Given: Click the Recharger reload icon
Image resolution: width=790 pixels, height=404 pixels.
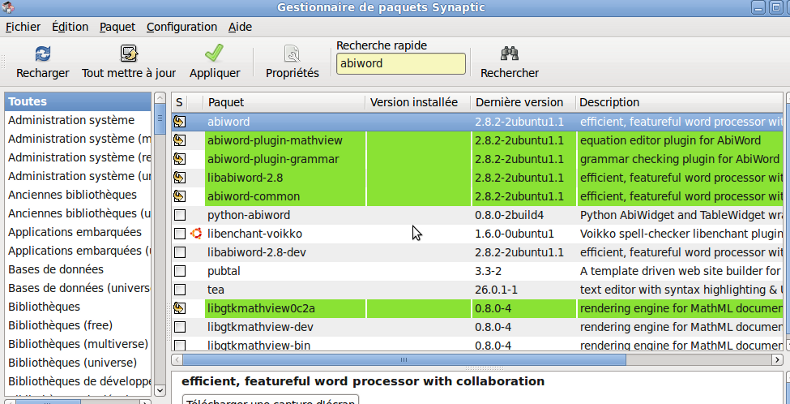Looking at the screenshot, I should (x=42, y=53).
